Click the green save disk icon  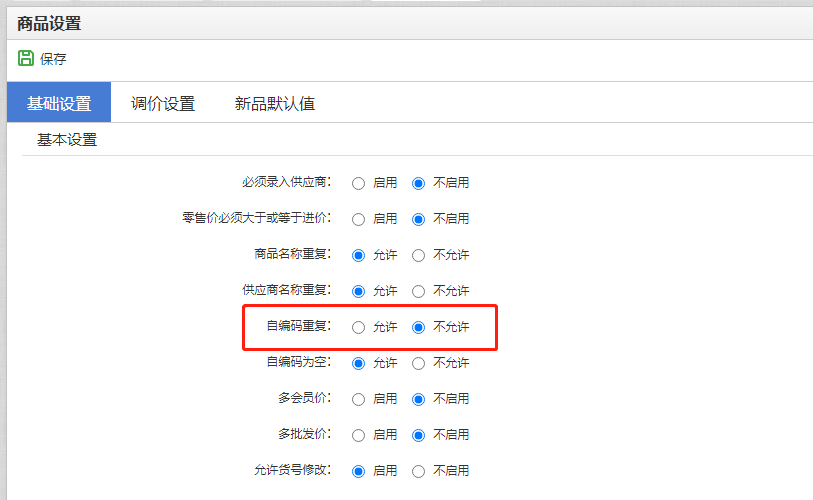[26, 58]
